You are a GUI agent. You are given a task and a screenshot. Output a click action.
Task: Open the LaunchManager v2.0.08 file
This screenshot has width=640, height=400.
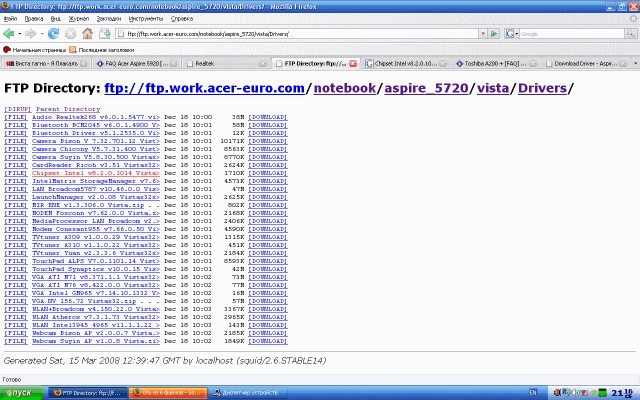coord(96,197)
